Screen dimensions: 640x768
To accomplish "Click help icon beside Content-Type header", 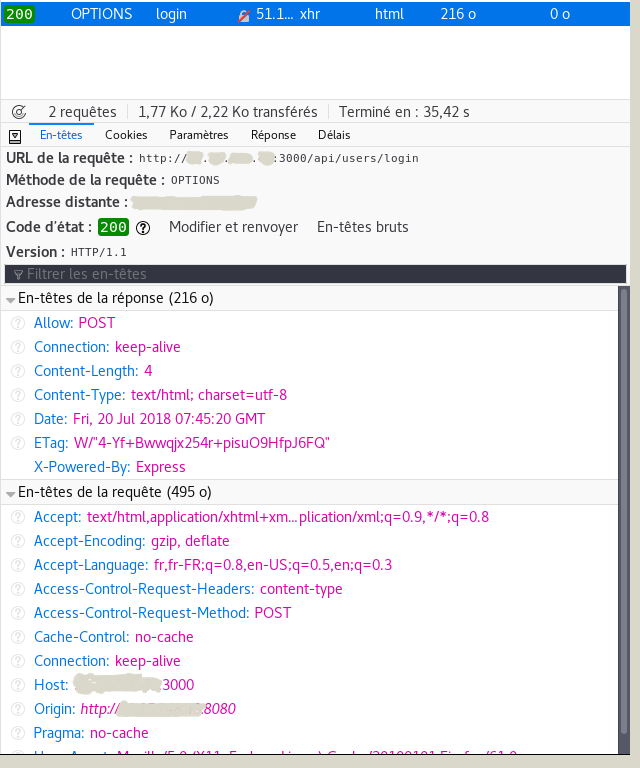I will click(18, 395).
